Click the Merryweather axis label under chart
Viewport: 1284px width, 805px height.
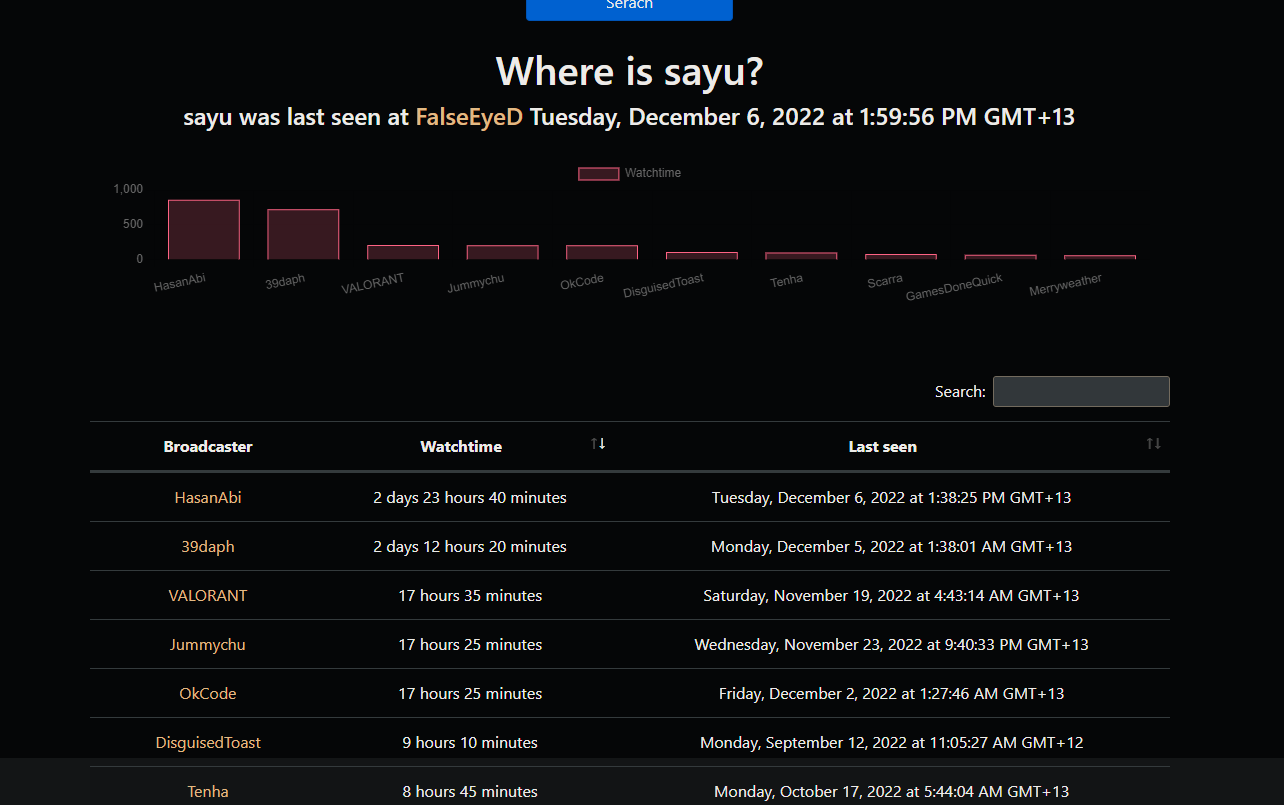(x=1066, y=286)
